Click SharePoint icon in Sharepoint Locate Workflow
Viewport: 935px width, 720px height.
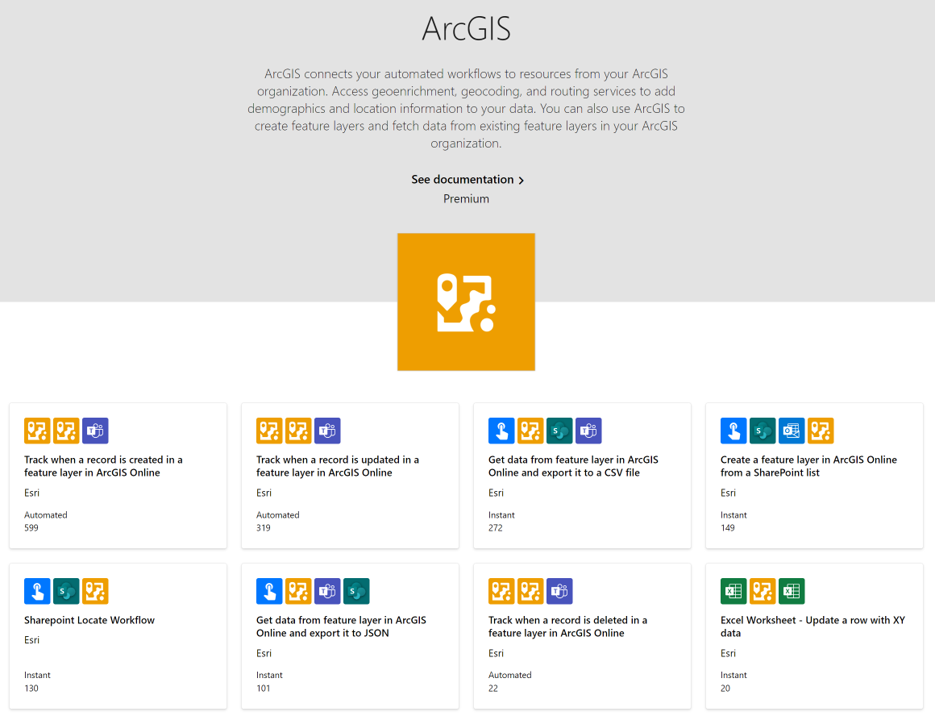point(66,591)
